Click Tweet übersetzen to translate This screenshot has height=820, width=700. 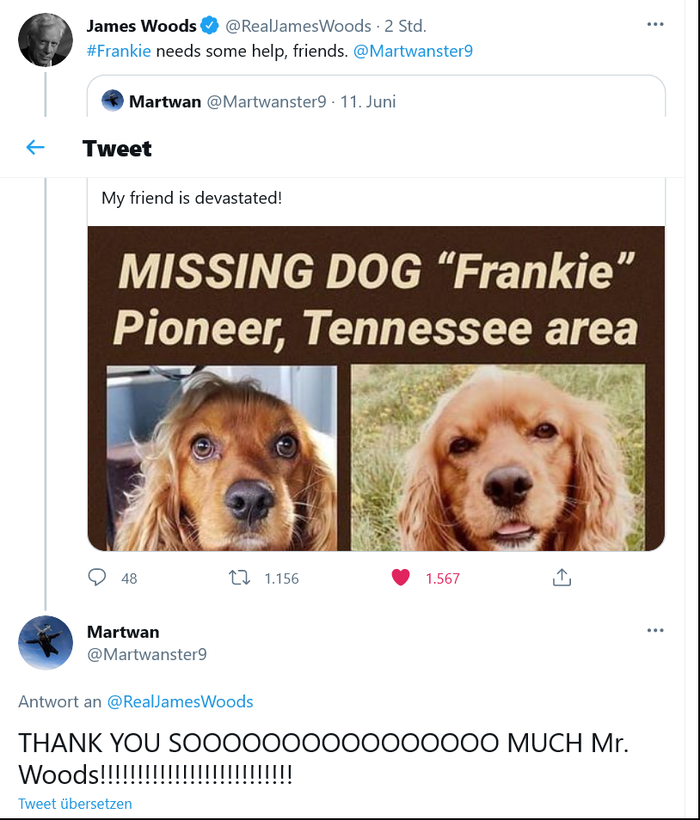click(75, 804)
